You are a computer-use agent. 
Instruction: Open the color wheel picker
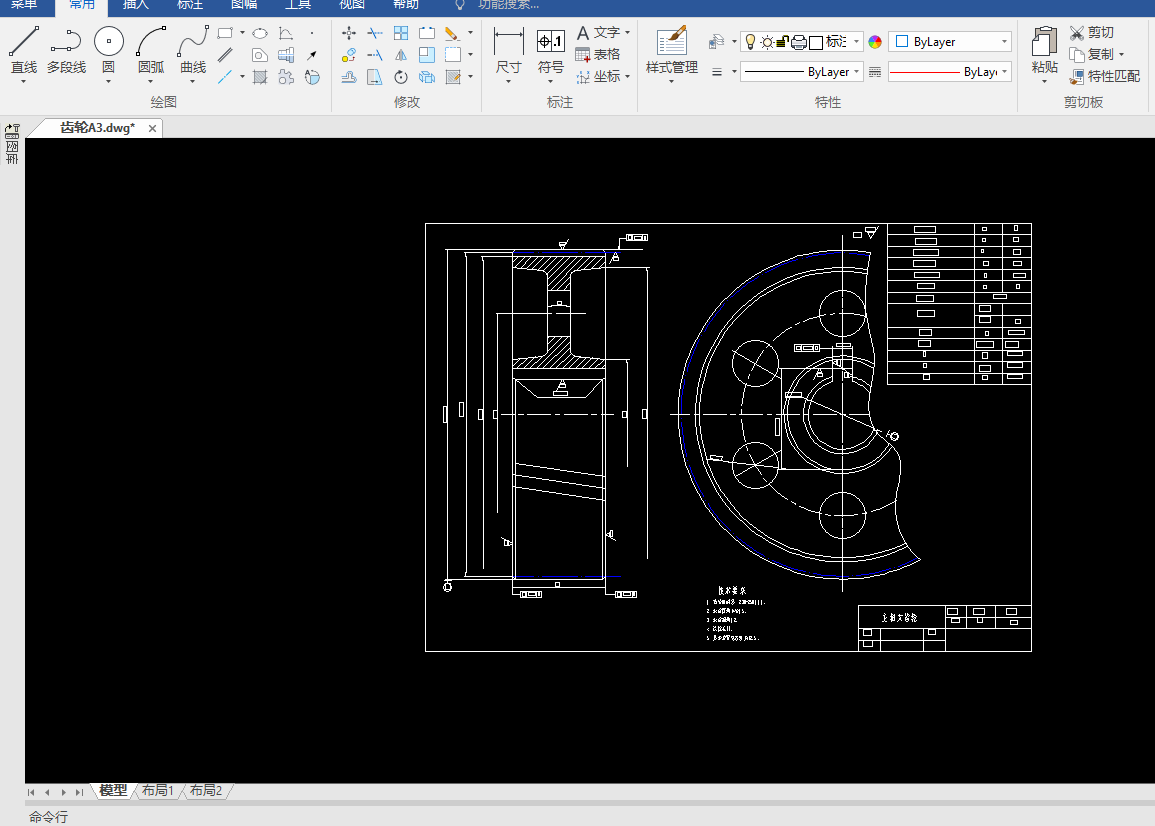click(875, 42)
